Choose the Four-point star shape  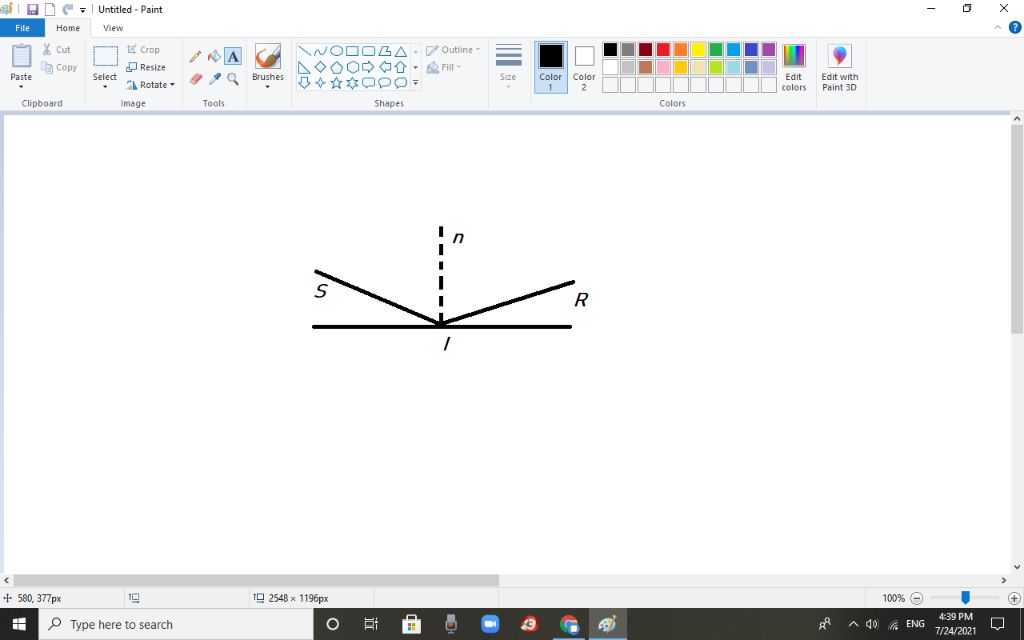pos(320,83)
